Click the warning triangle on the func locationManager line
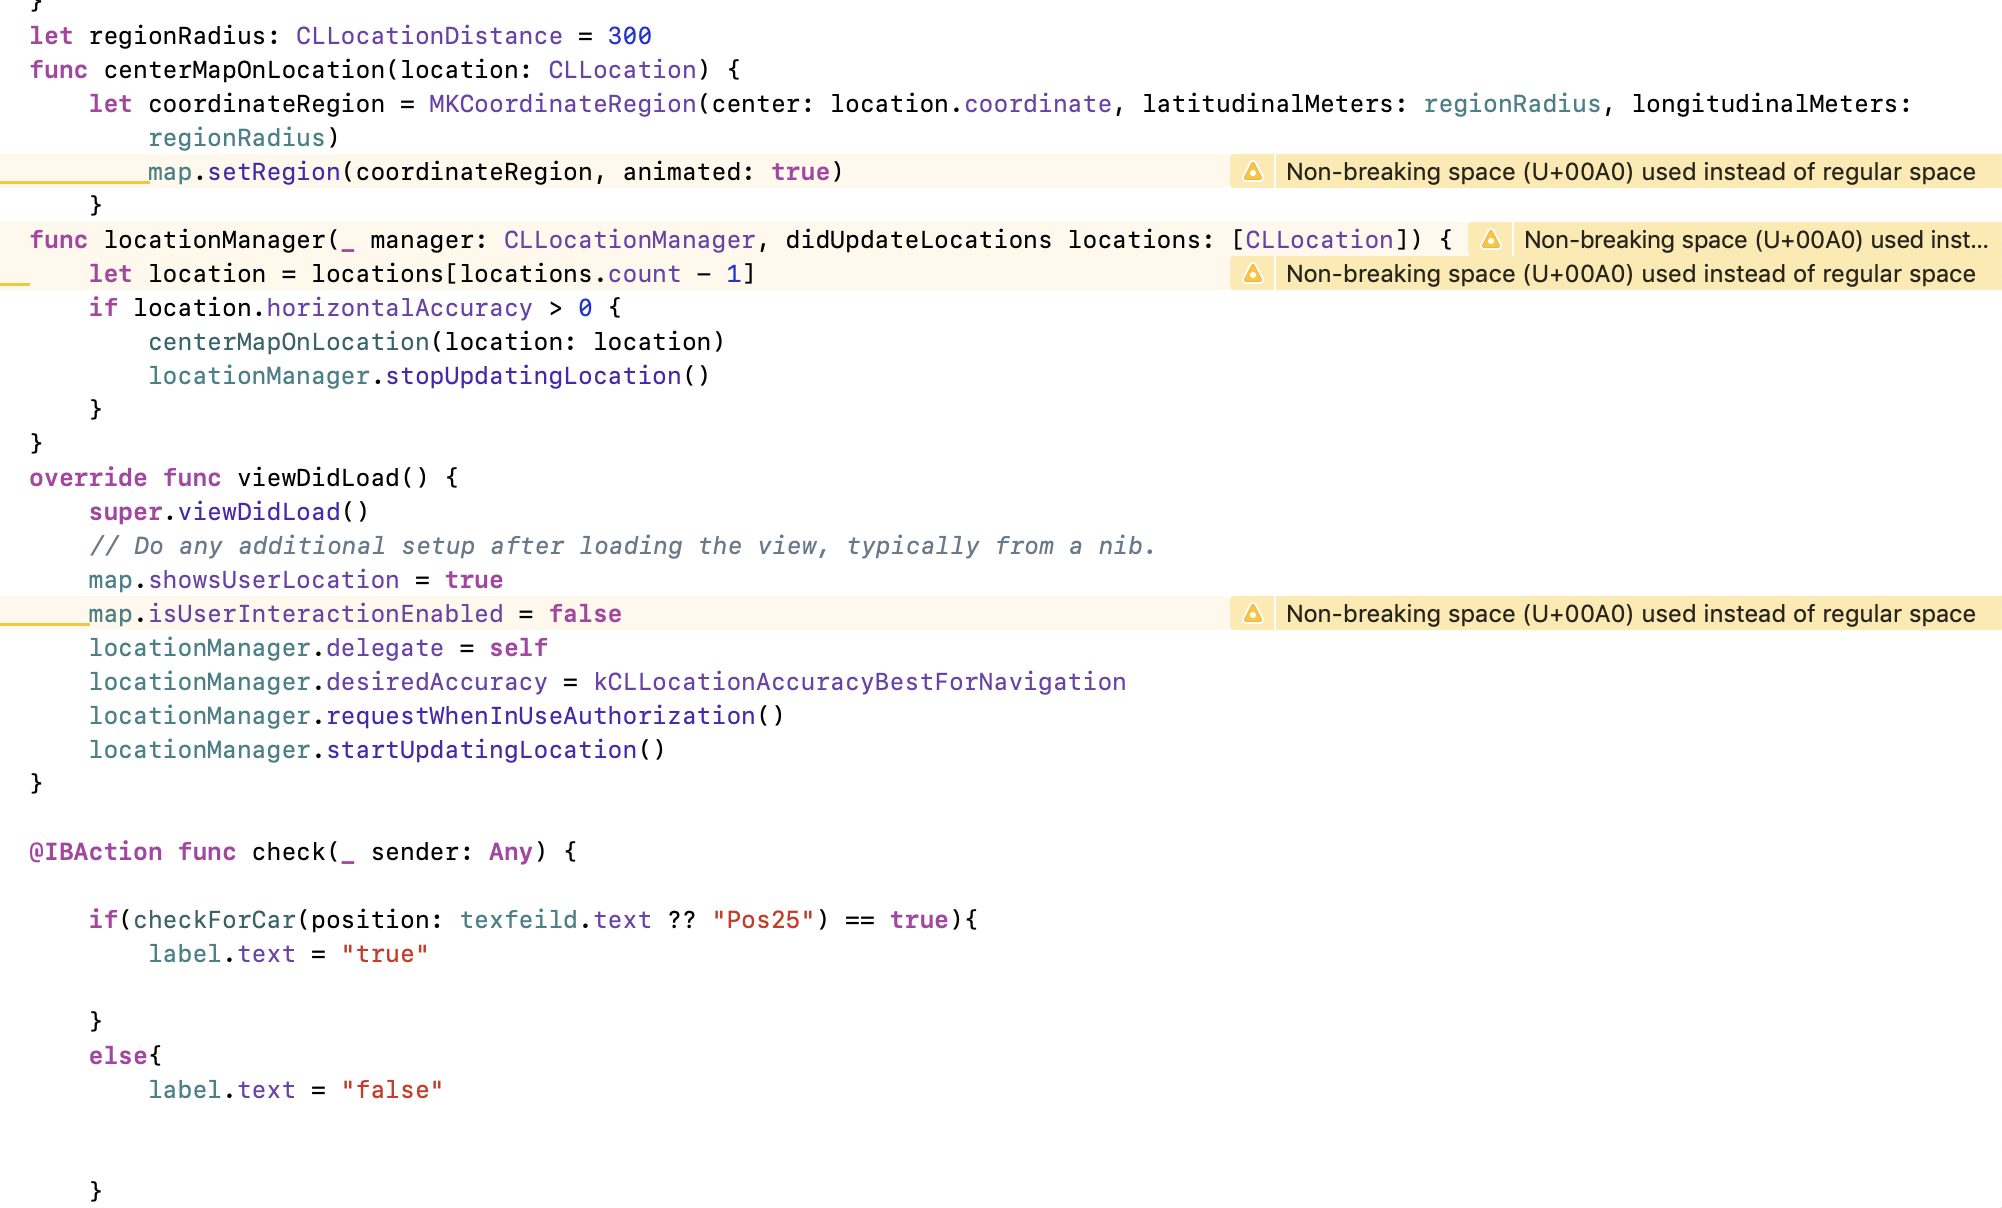 [x=1490, y=240]
